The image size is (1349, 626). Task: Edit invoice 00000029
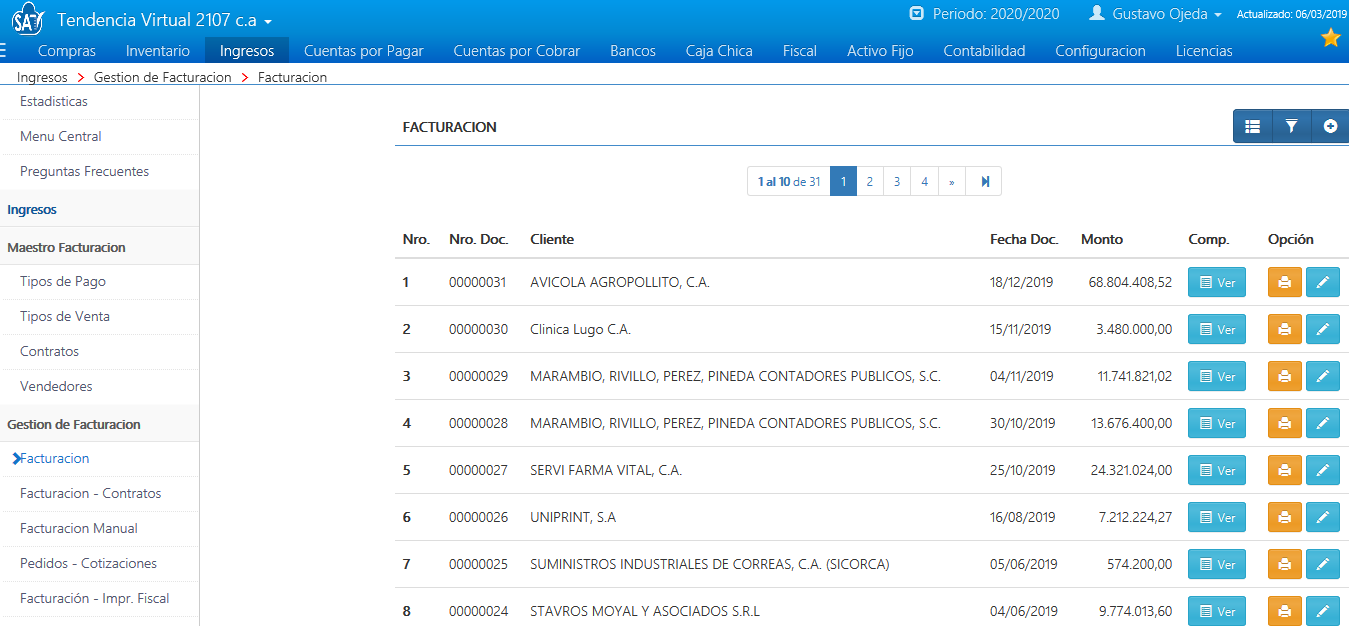coord(1323,377)
